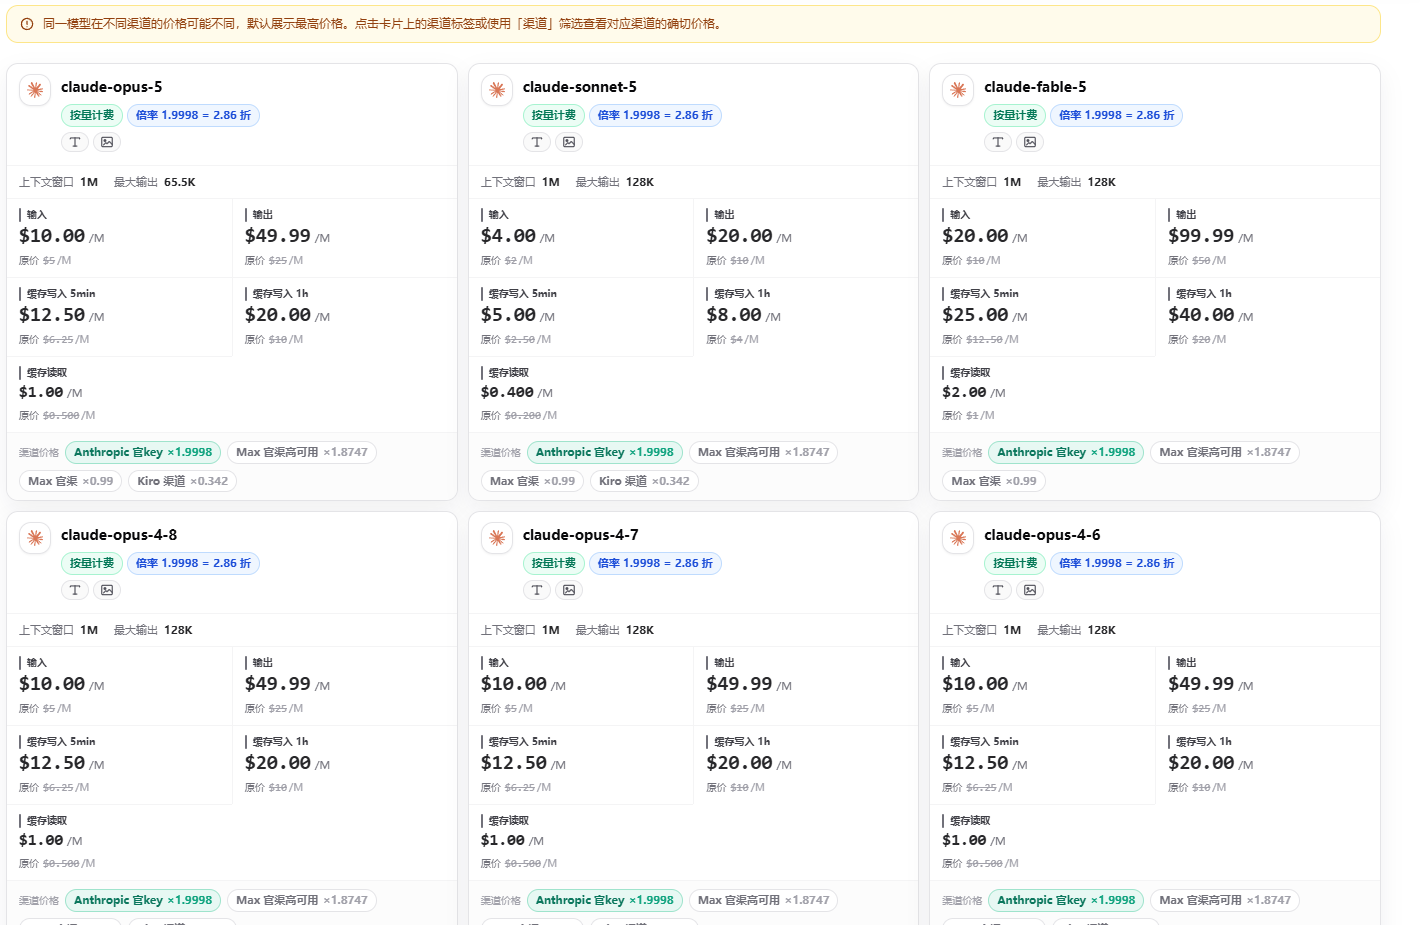Select Anthropic 官key channel tag on claude-fable-5
This screenshot has width=1420, height=925.
coord(1066,452)
